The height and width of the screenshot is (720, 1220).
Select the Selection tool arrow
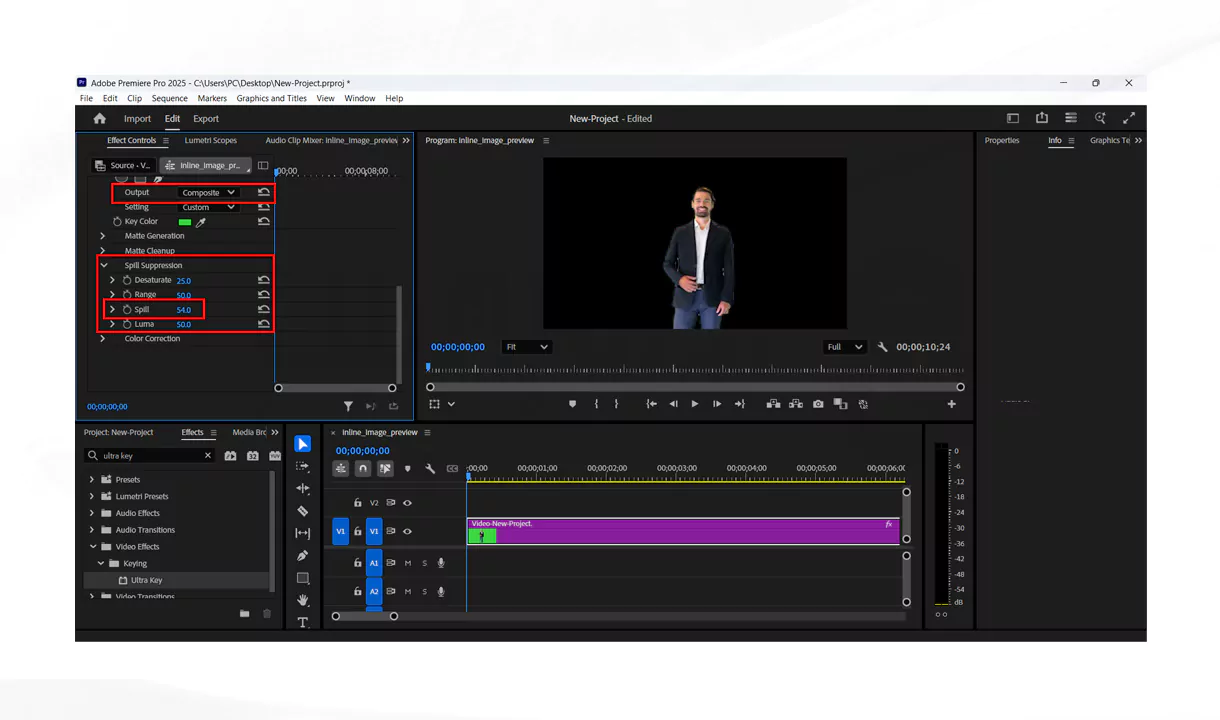click(x=303, y=444)
